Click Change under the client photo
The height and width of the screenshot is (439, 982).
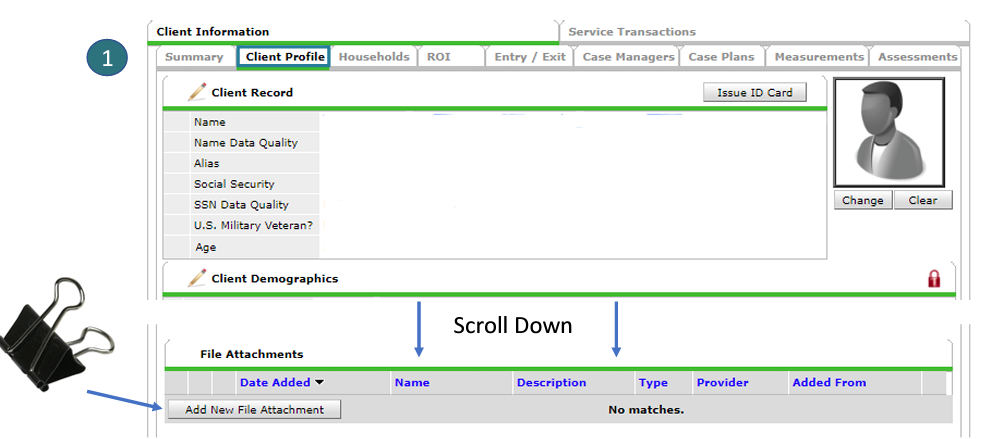(x=862, y=200)
